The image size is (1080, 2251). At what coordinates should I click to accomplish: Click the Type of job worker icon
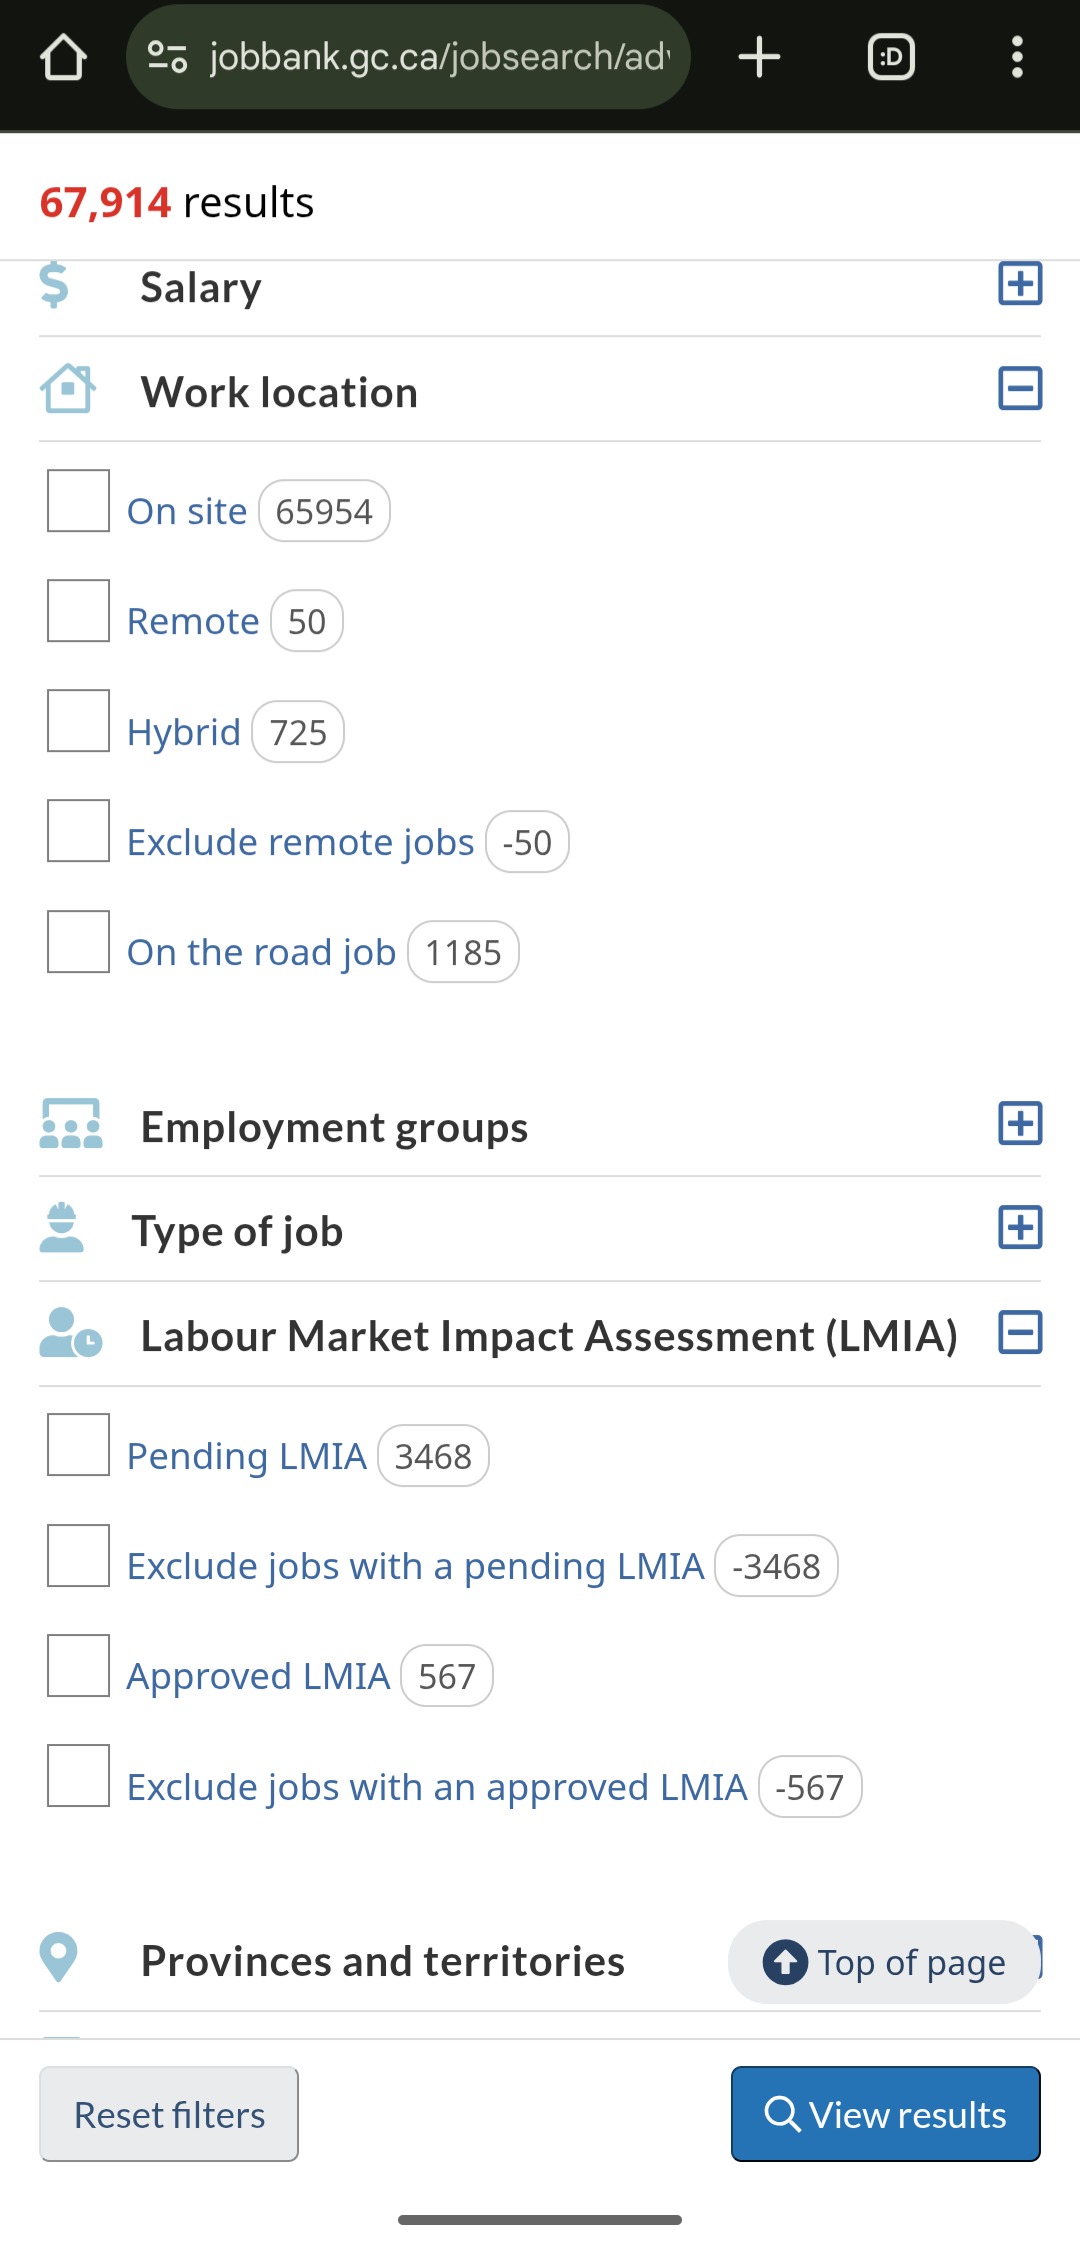coord(62,1228)
